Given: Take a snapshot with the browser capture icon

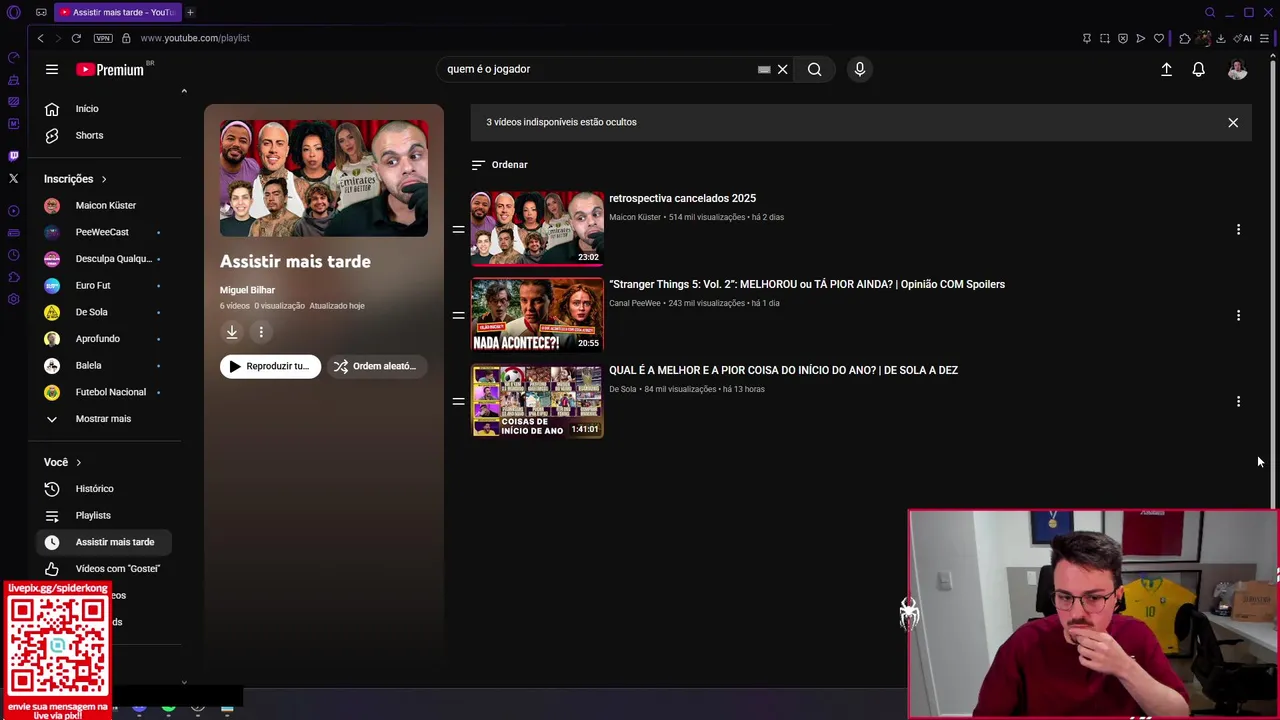Looking at the screenshot, I should coord(1105,38).
